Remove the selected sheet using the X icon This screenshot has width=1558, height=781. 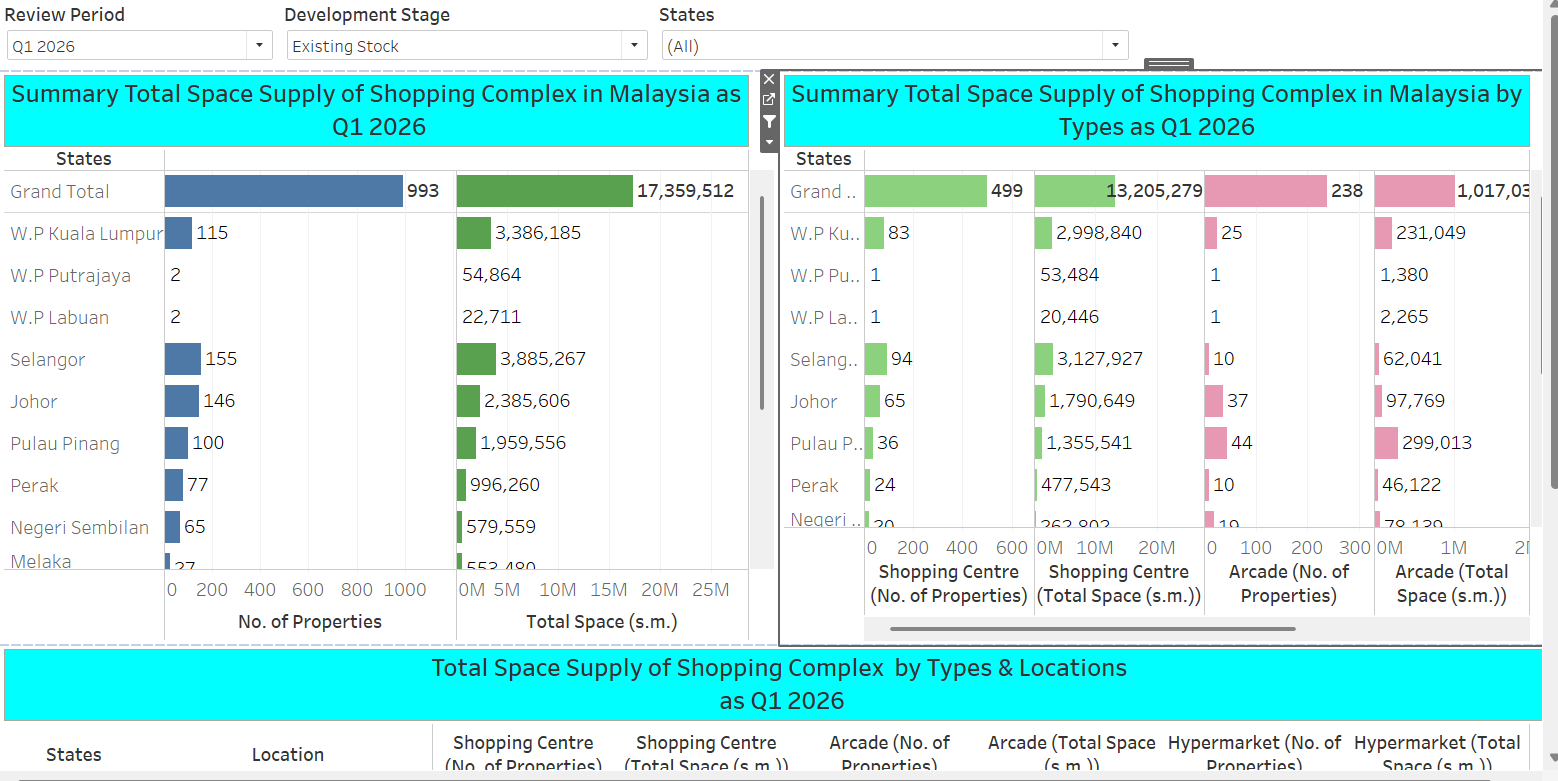click(769, 79)
